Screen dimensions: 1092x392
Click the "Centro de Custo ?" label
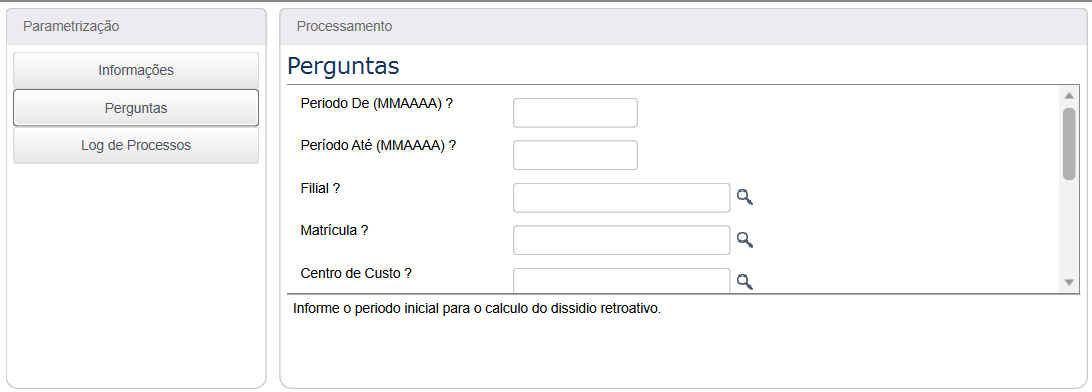[356, 273]
